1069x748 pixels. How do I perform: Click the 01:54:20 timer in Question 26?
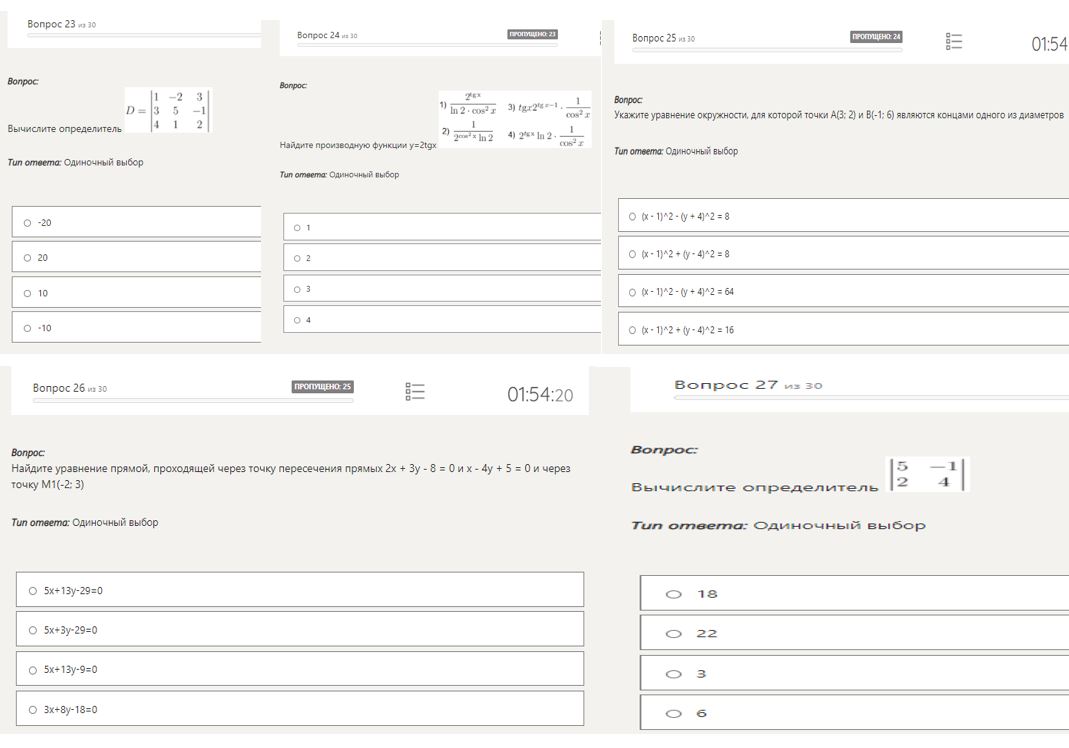(540, 395)
